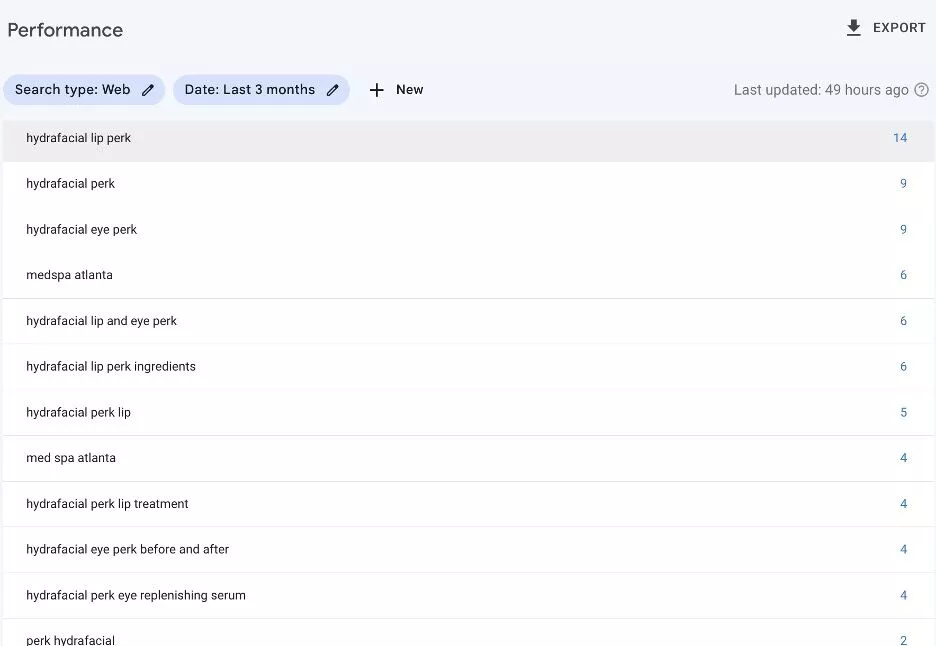The image size is (936, 646).
Task: Edit the Date filter pencil icon
Action: tap(333, 90)
